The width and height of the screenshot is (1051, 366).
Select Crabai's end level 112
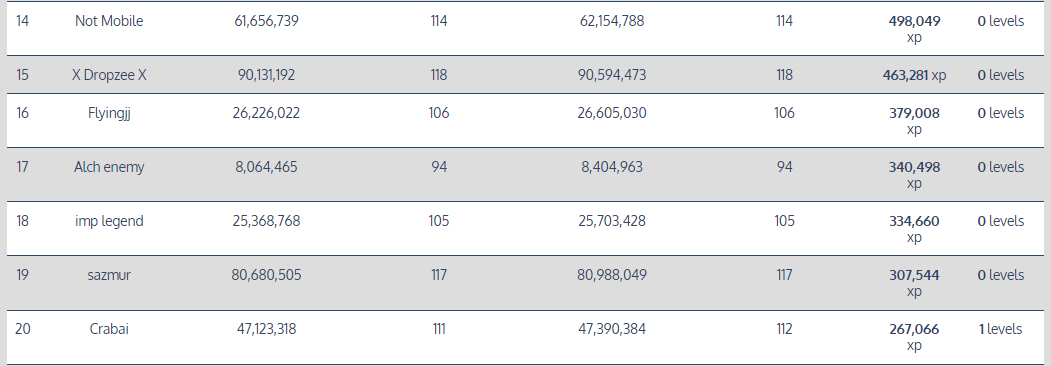pyautogui.click(x=784, y=329)
